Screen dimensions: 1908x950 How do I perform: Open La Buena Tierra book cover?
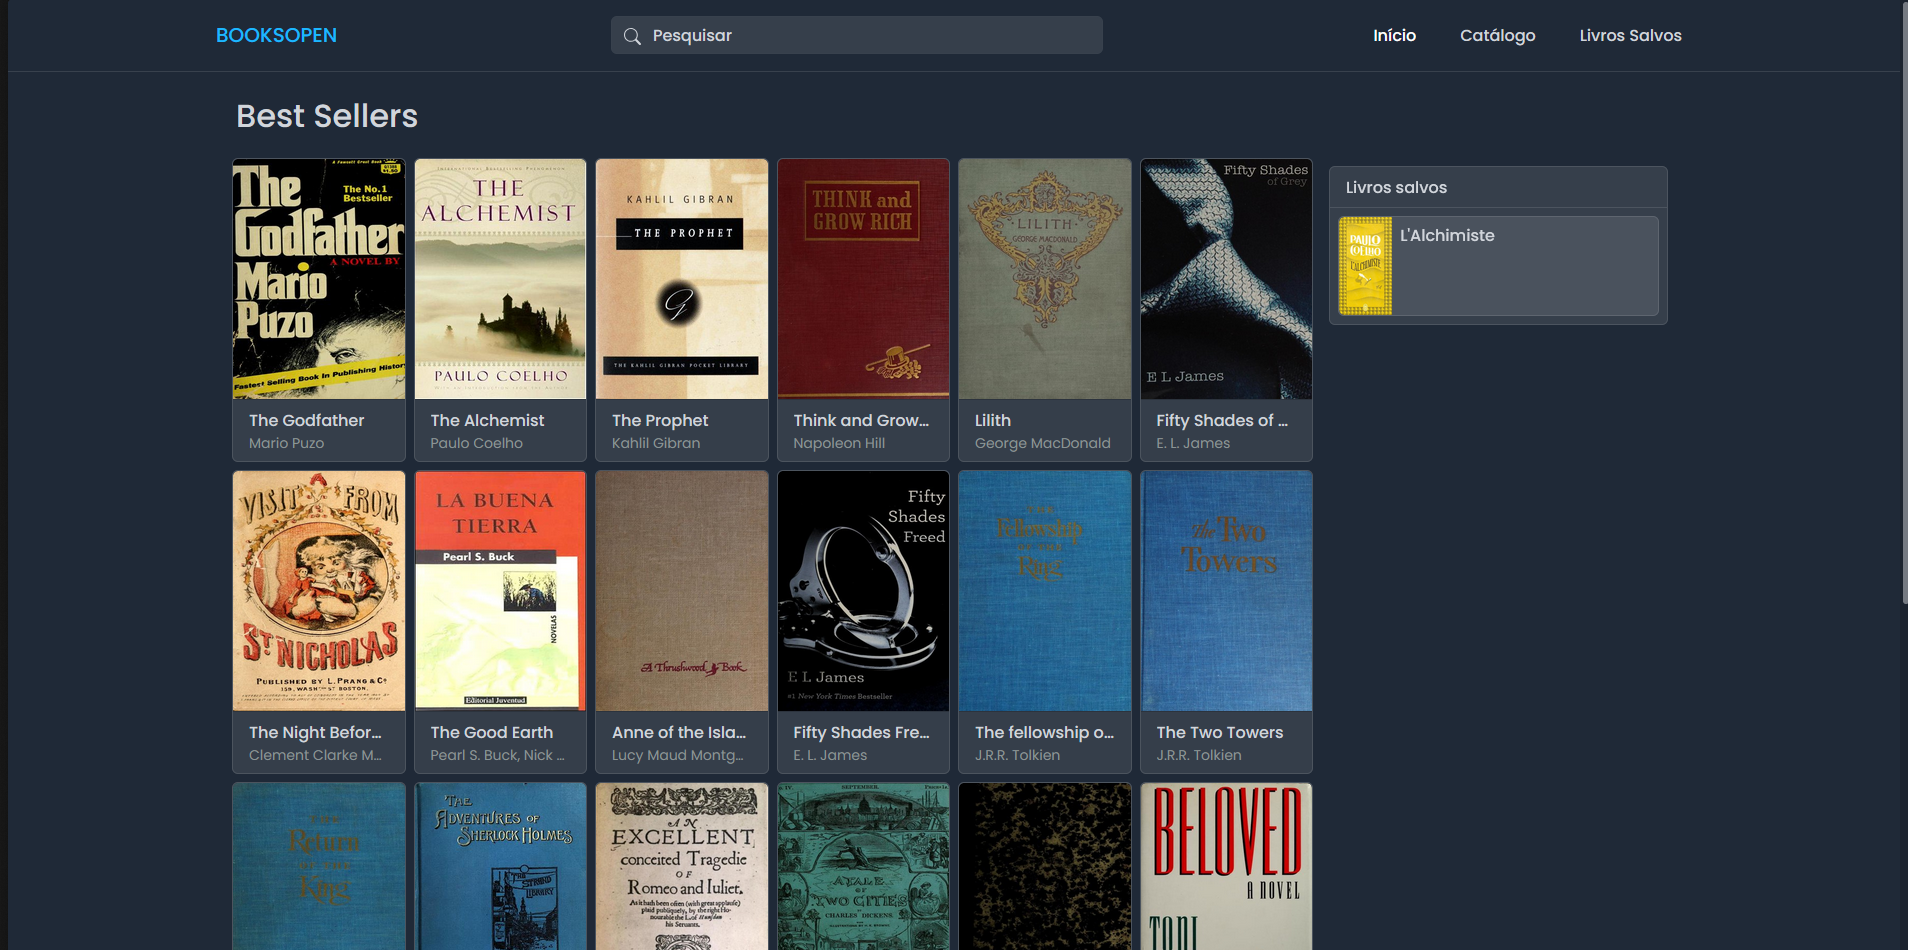point(500,591)
